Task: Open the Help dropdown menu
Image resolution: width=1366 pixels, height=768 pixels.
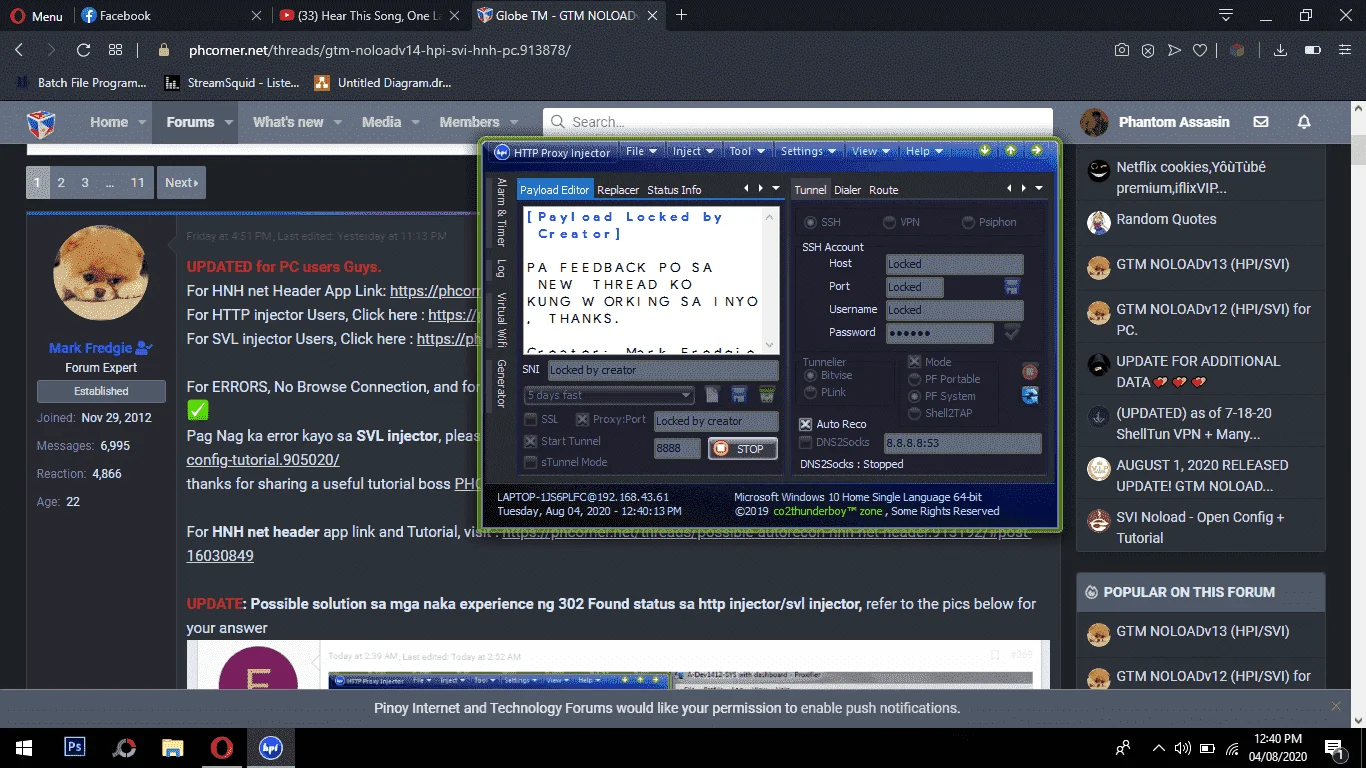Action: [x=924, y=151]
